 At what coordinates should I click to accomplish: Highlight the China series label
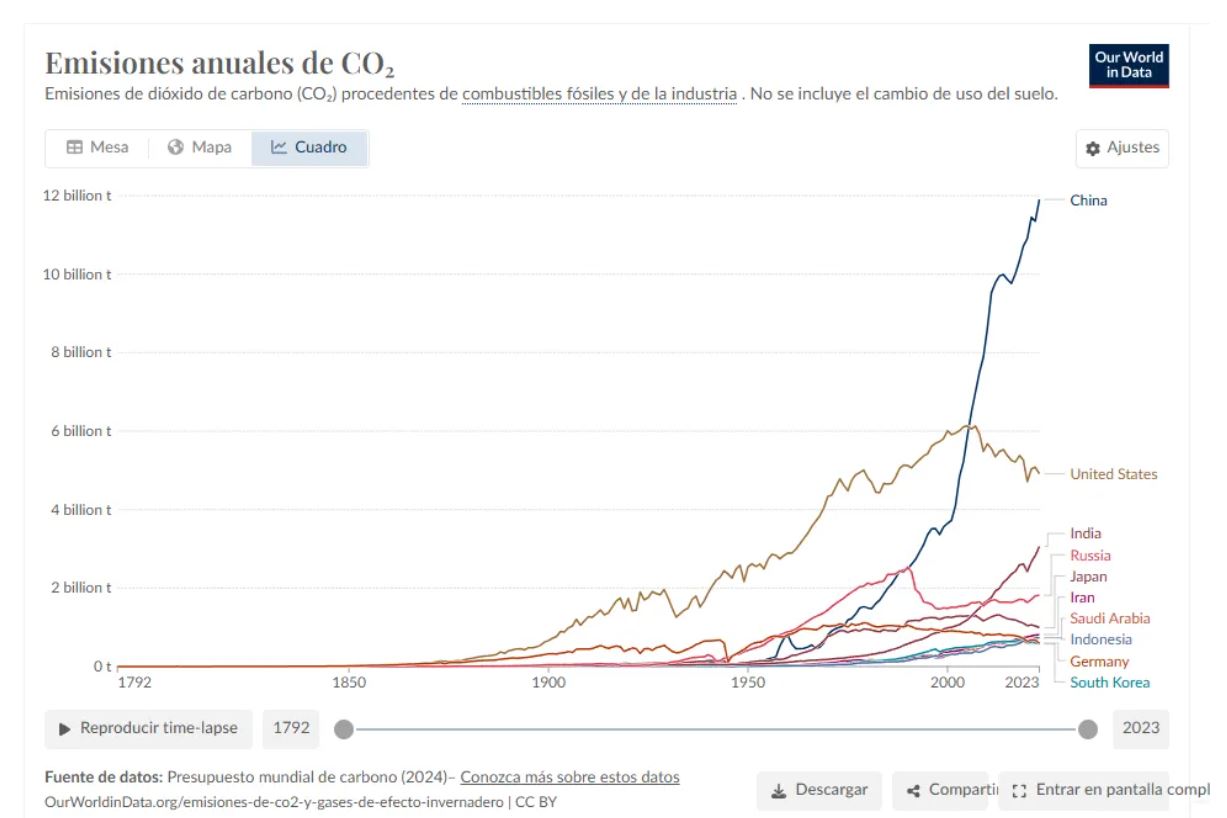tap(1088, 200)
